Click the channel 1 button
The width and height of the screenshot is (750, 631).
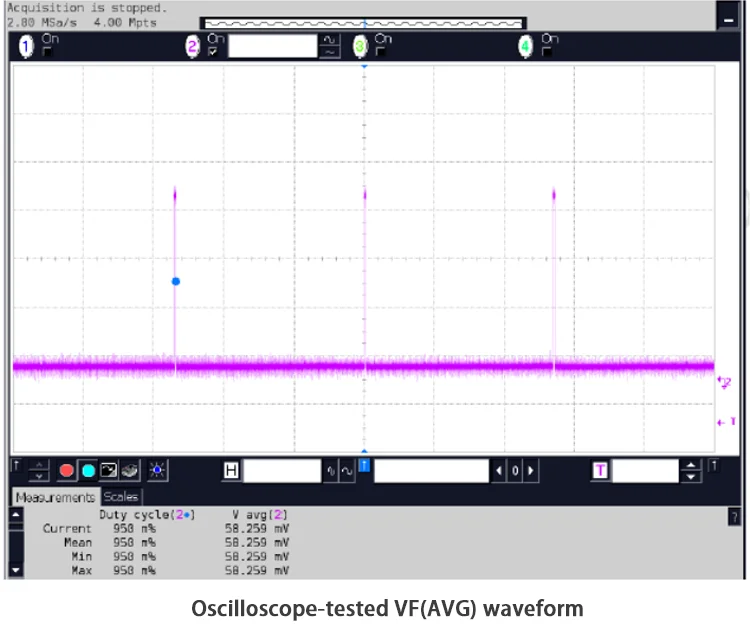26,46
